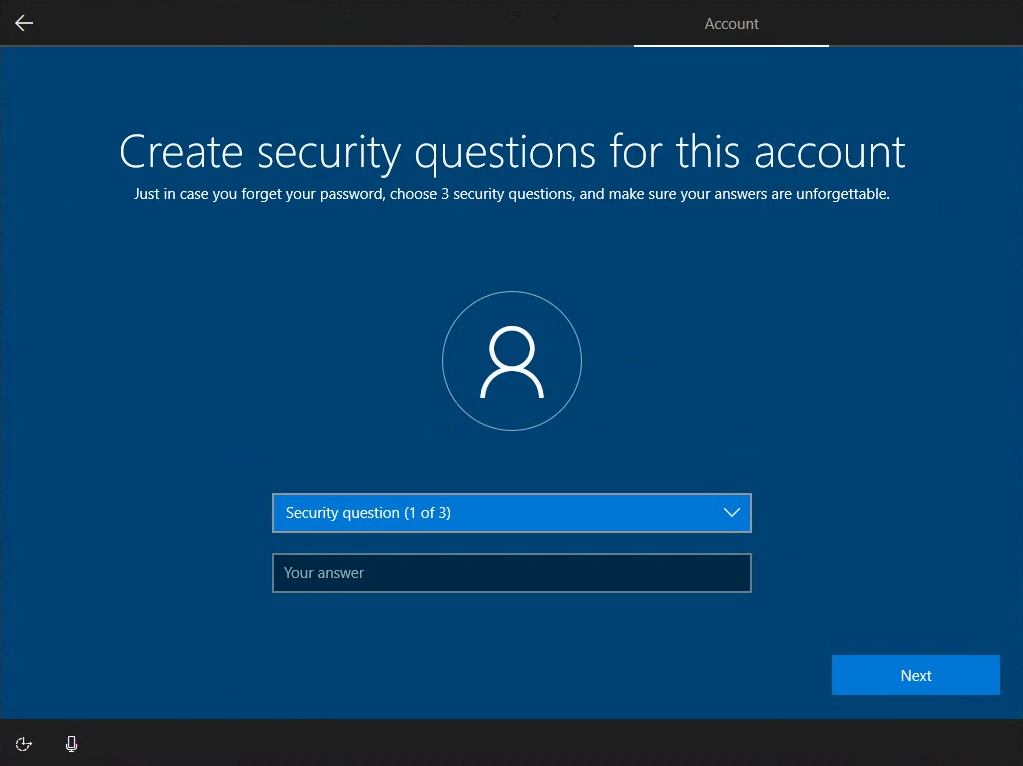
Task: Go back using the top-left arrow
Action: 24,23
